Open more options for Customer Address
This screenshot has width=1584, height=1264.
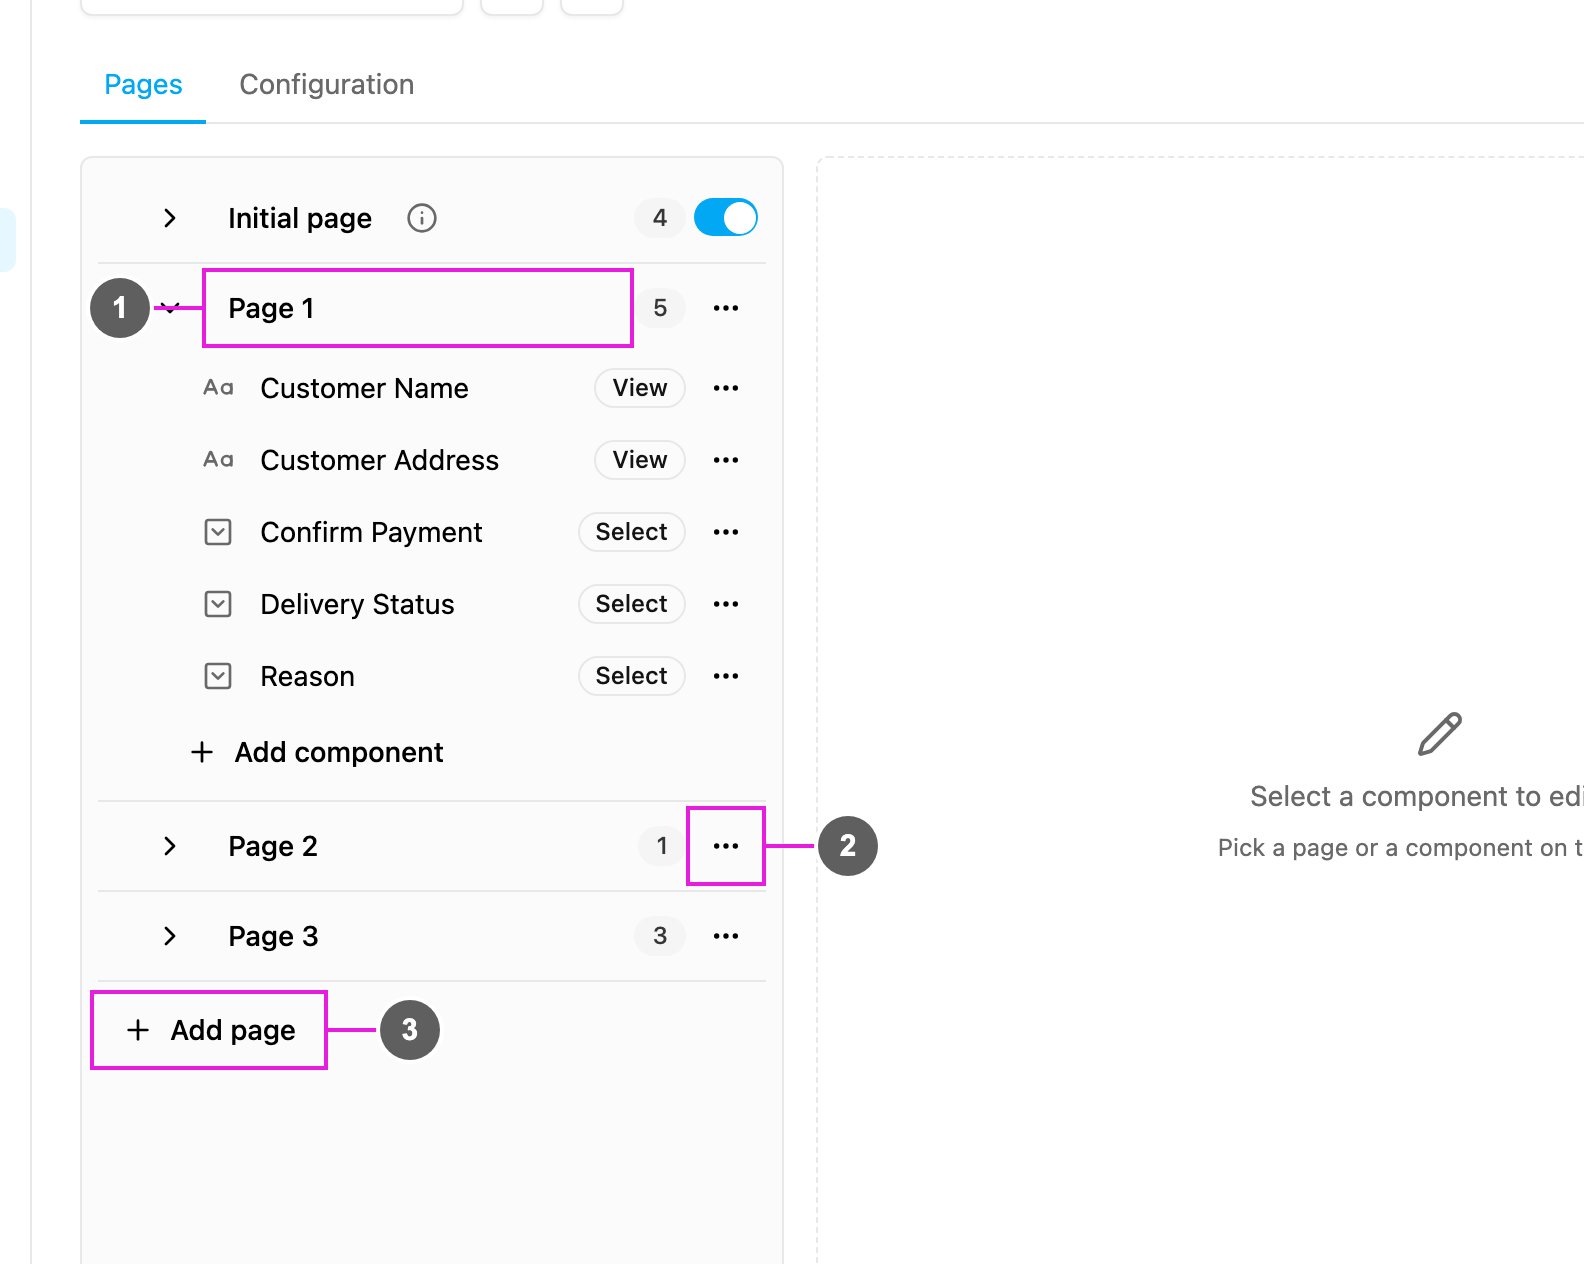[x=726, y=460]
